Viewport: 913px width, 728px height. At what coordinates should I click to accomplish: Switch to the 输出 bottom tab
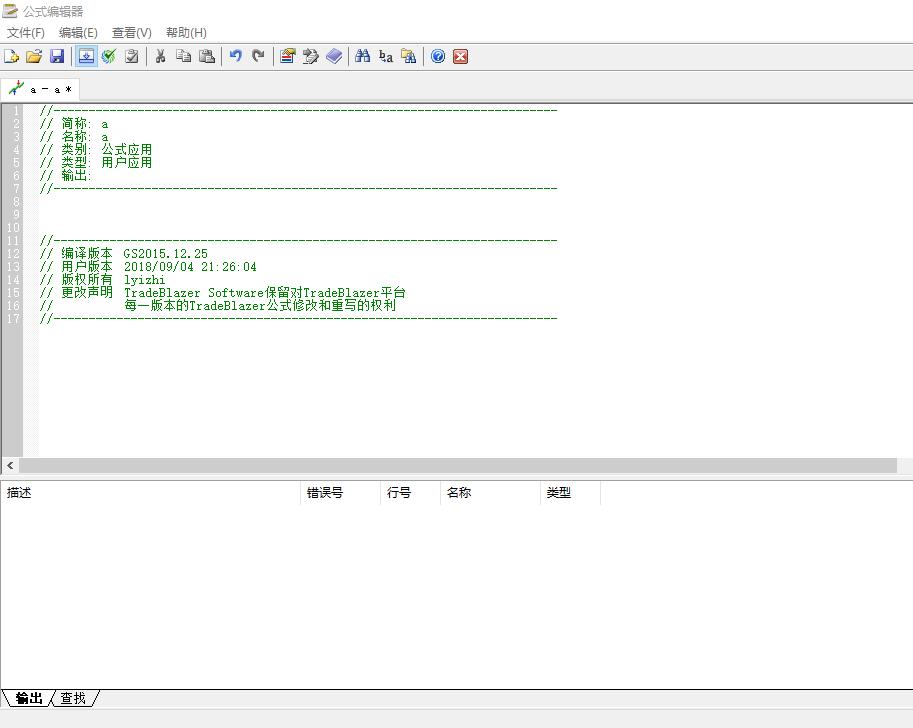(x=29, y=698)
